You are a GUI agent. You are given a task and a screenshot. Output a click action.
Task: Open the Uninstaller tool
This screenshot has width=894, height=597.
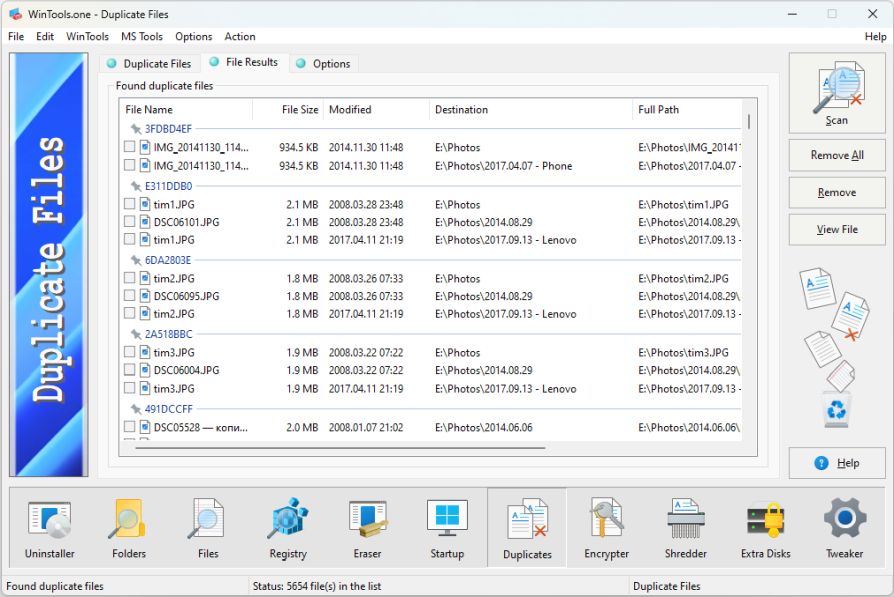pos(50,527)
